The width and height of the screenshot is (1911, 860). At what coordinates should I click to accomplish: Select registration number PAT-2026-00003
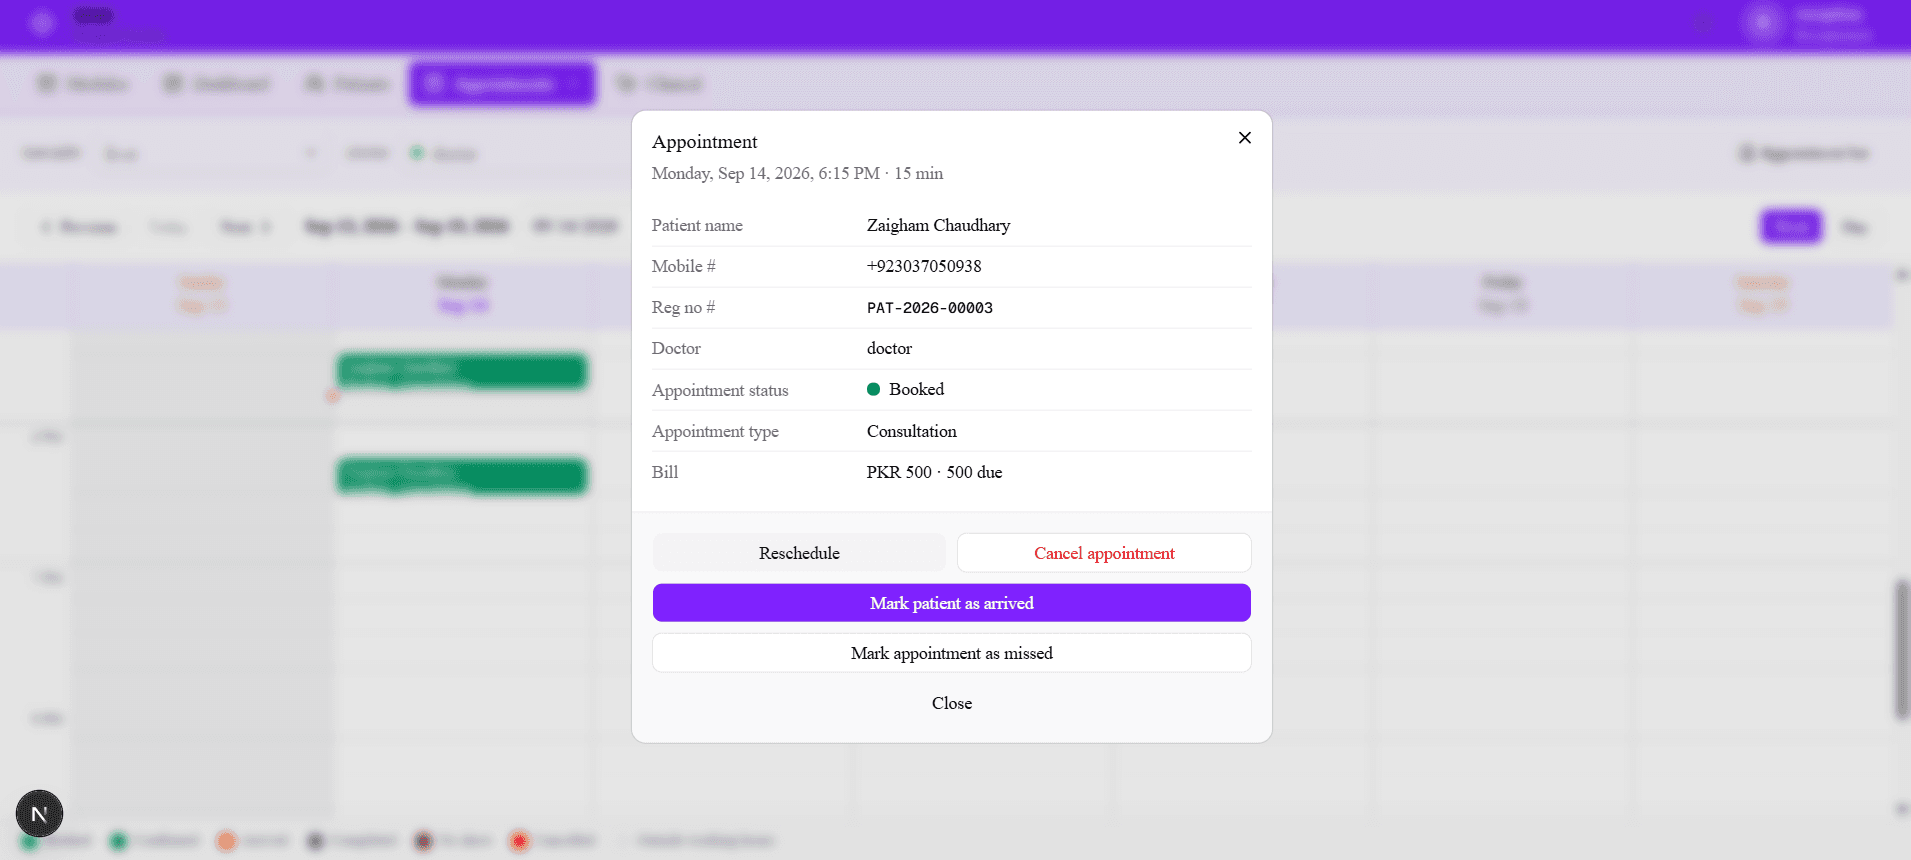pyautogui.click(x=930, y=308)
